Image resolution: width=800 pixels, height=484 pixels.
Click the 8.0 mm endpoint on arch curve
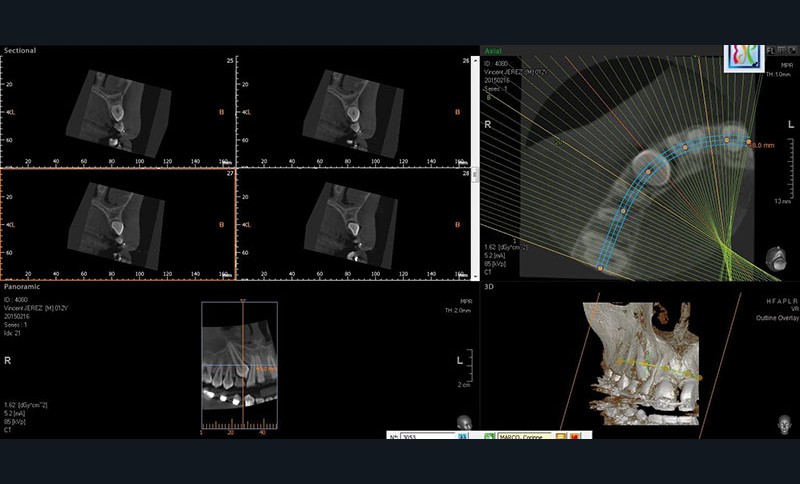tap(749, 143)
